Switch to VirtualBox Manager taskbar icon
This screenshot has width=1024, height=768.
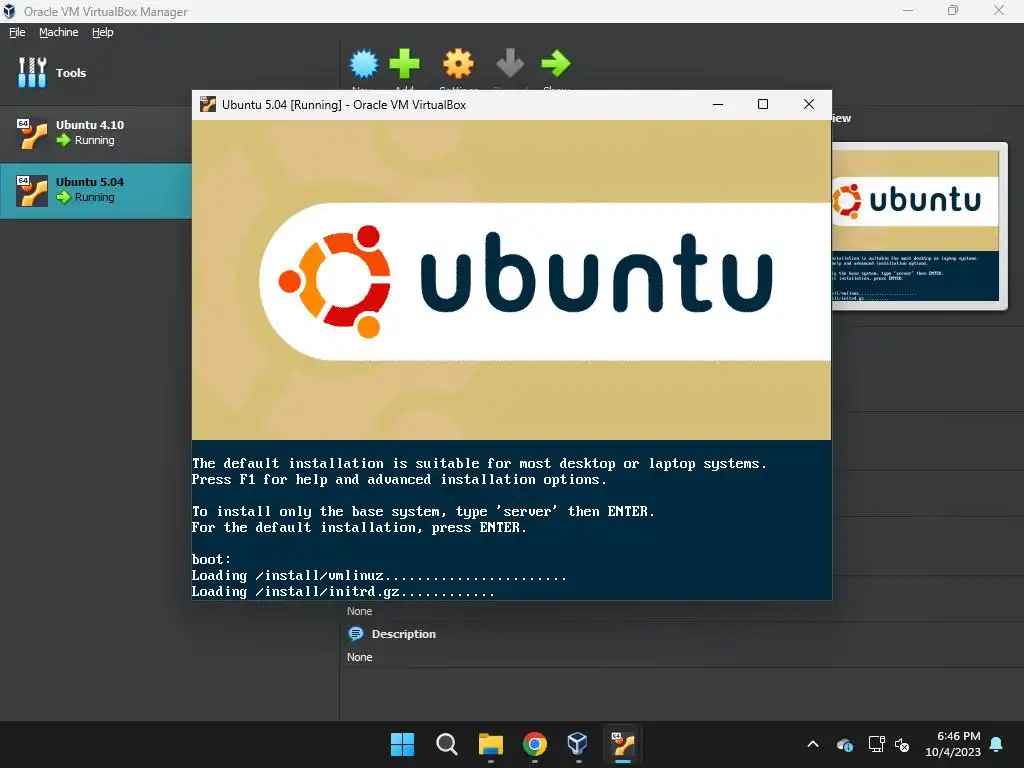578,744
